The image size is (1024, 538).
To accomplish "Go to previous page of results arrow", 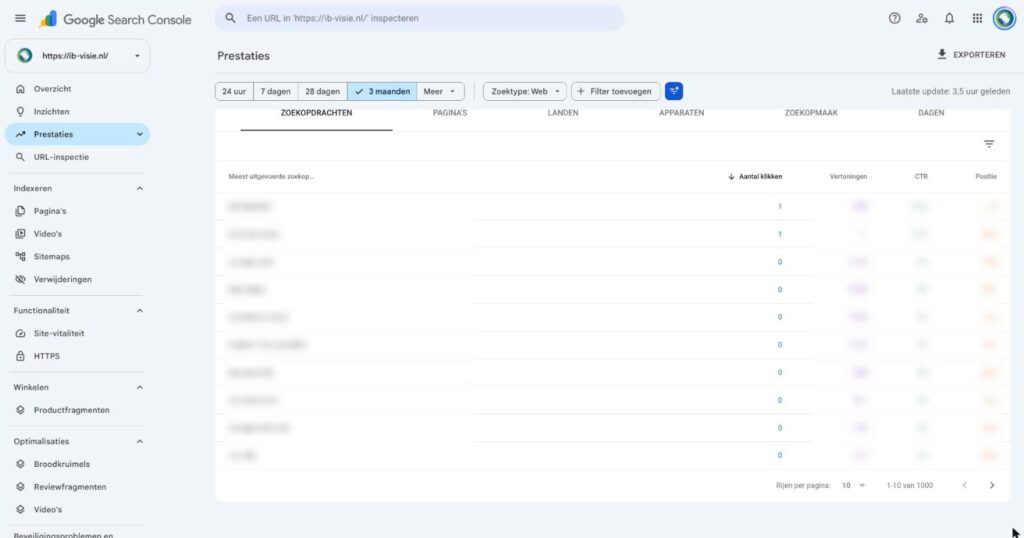I will 965,485.
